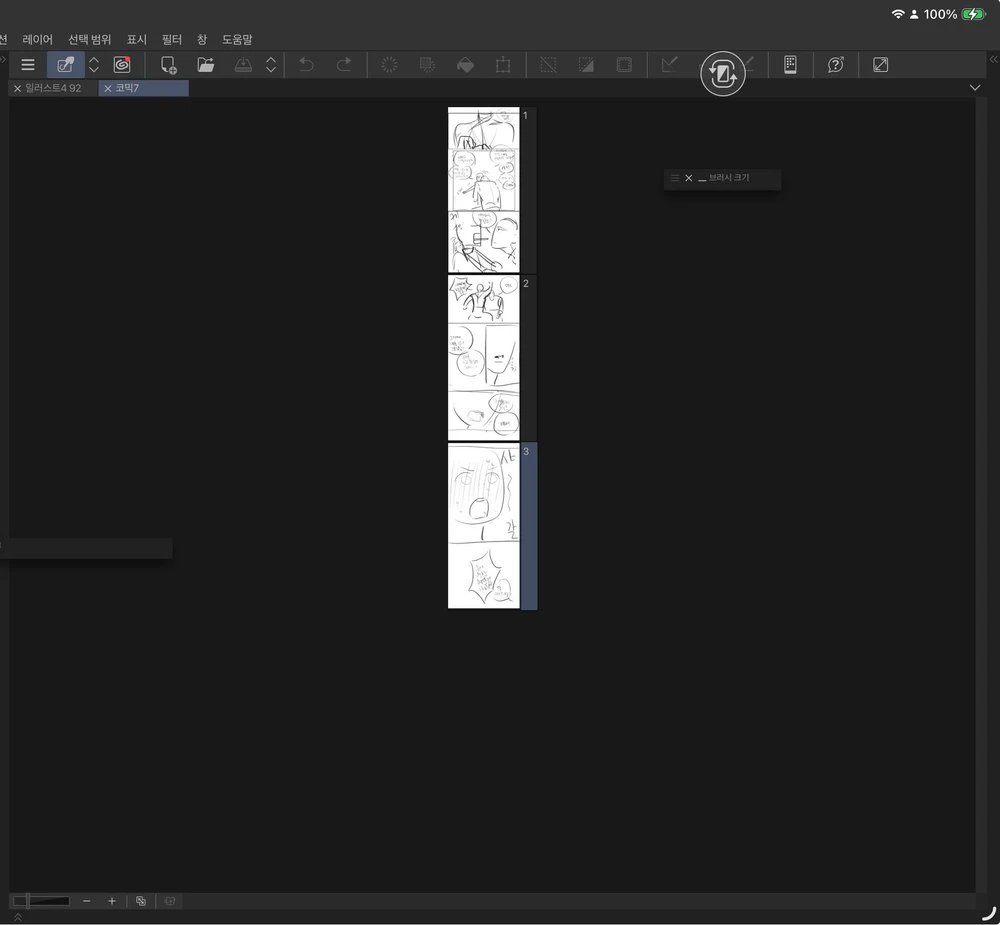This screenshot has height=925, width=1000.
Task: Expand the canvas tab list chevron
Action: [975, 88]
